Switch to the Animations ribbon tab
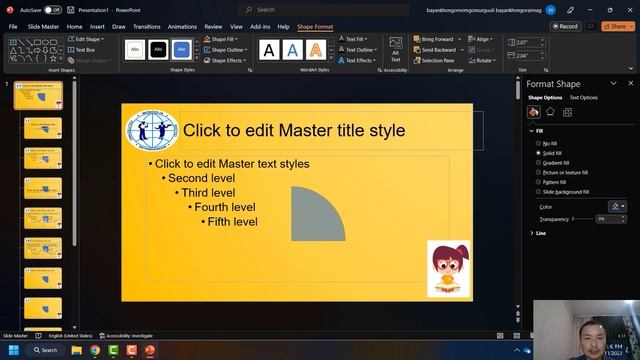640x360 pixels. point(182,27)
